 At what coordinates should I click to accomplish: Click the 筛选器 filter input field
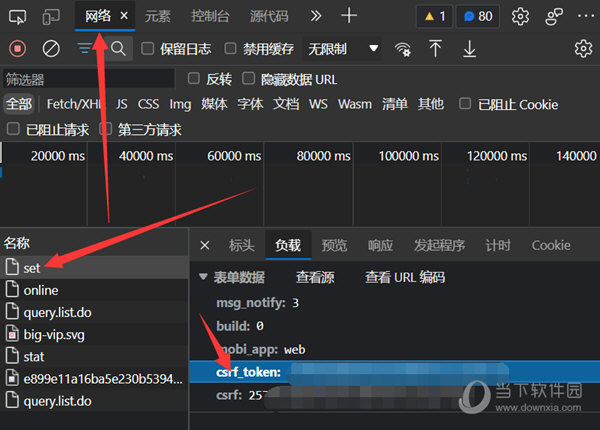(90, 79)
